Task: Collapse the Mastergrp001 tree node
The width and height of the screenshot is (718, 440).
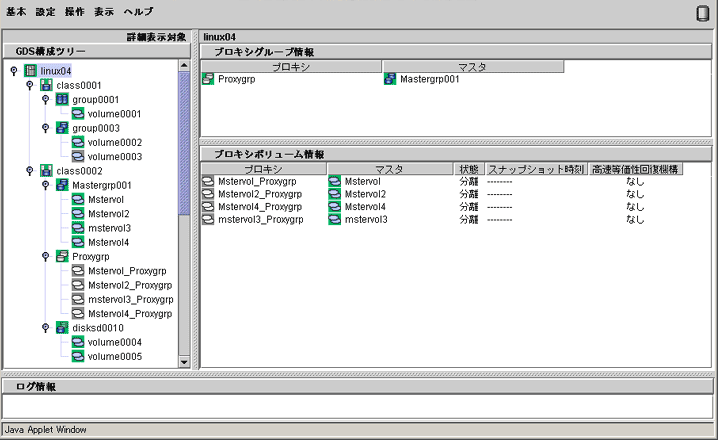Action: point(45,185)
